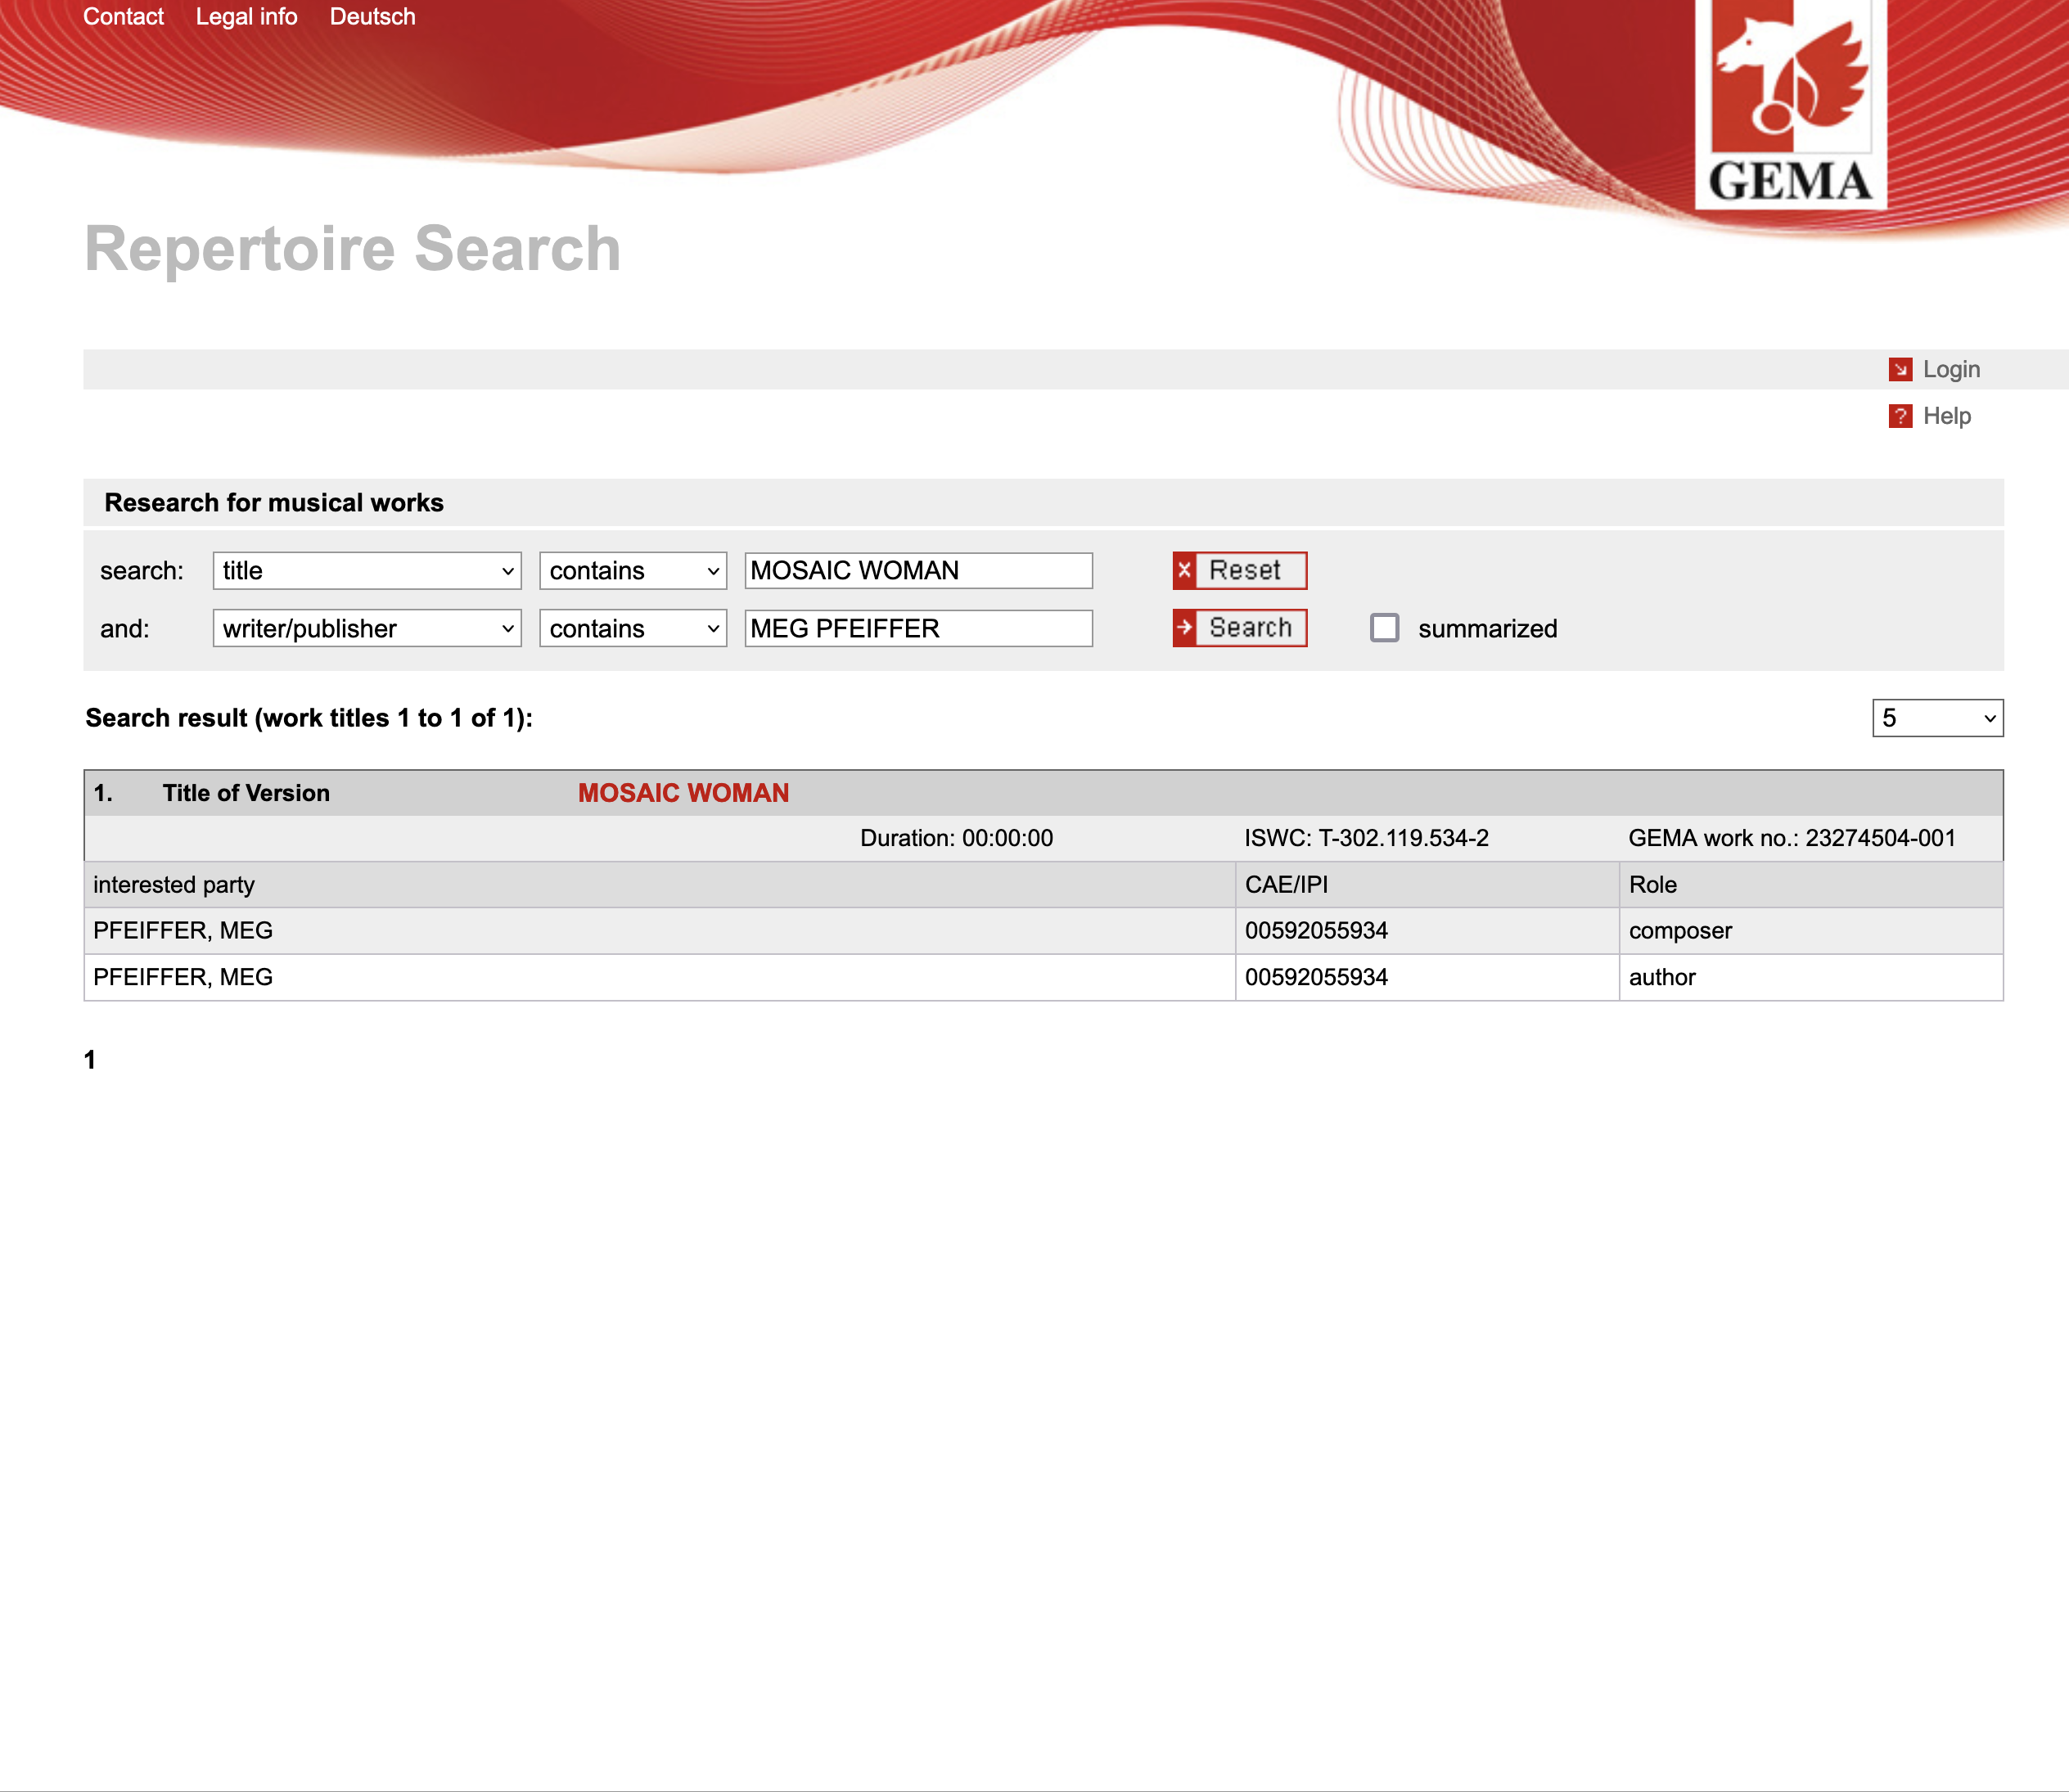Viewport: 2069px width, 1792px height.
Task: Open the Contact menu link
Action: (123, 17)
